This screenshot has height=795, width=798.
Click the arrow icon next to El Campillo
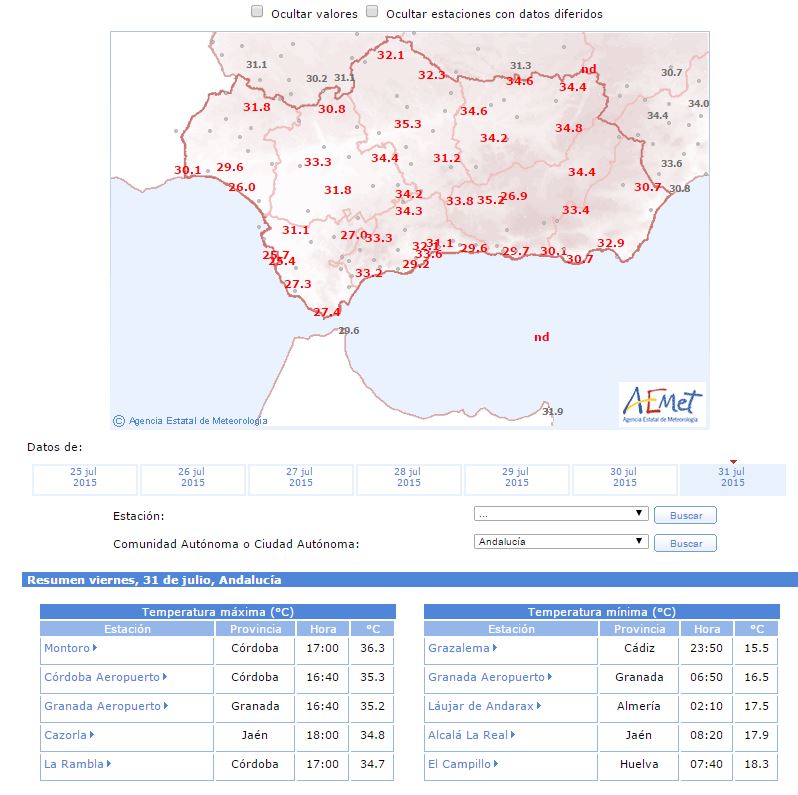[496, 764]
